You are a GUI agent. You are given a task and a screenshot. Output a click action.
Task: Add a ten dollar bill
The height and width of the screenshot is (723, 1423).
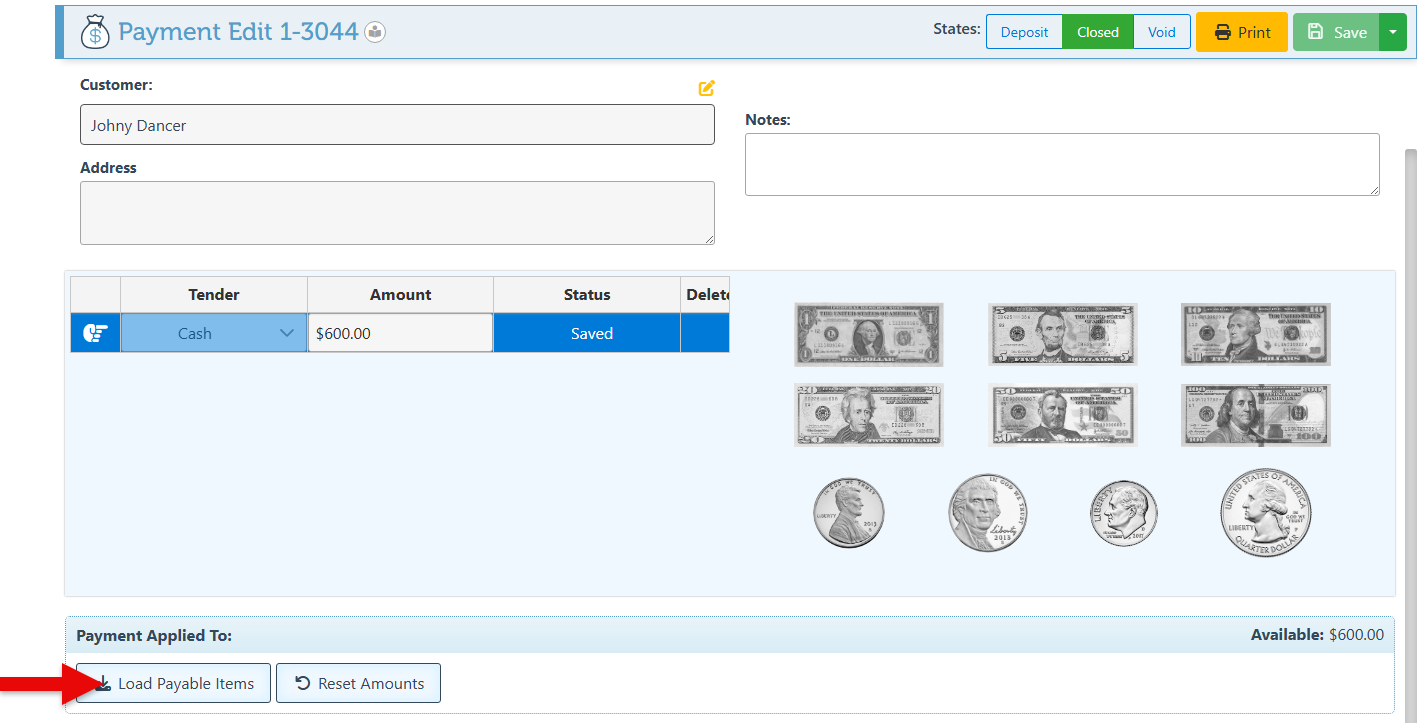[x=1255, y=334]
